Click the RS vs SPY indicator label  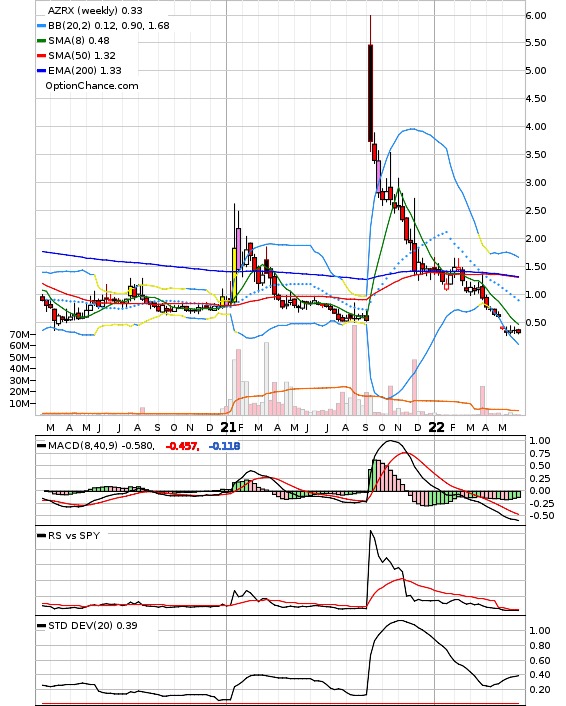[x=74, y=536]
